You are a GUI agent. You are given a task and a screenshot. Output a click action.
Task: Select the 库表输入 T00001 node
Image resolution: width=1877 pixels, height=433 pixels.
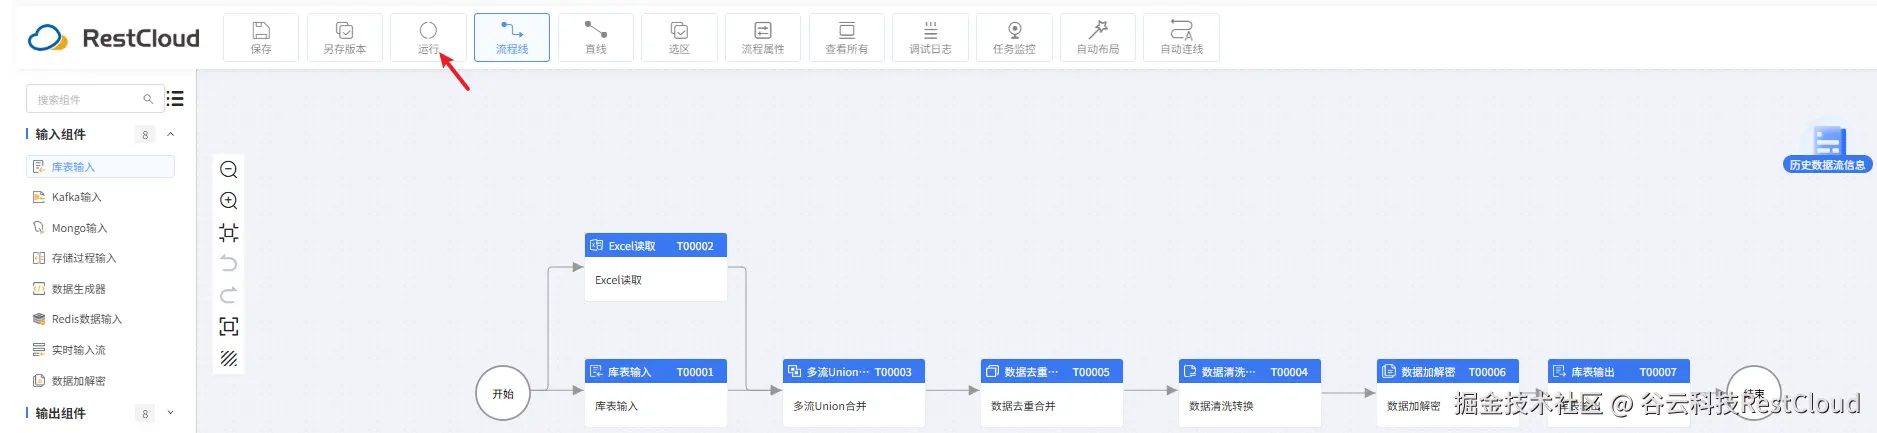[x=656, y=393]
